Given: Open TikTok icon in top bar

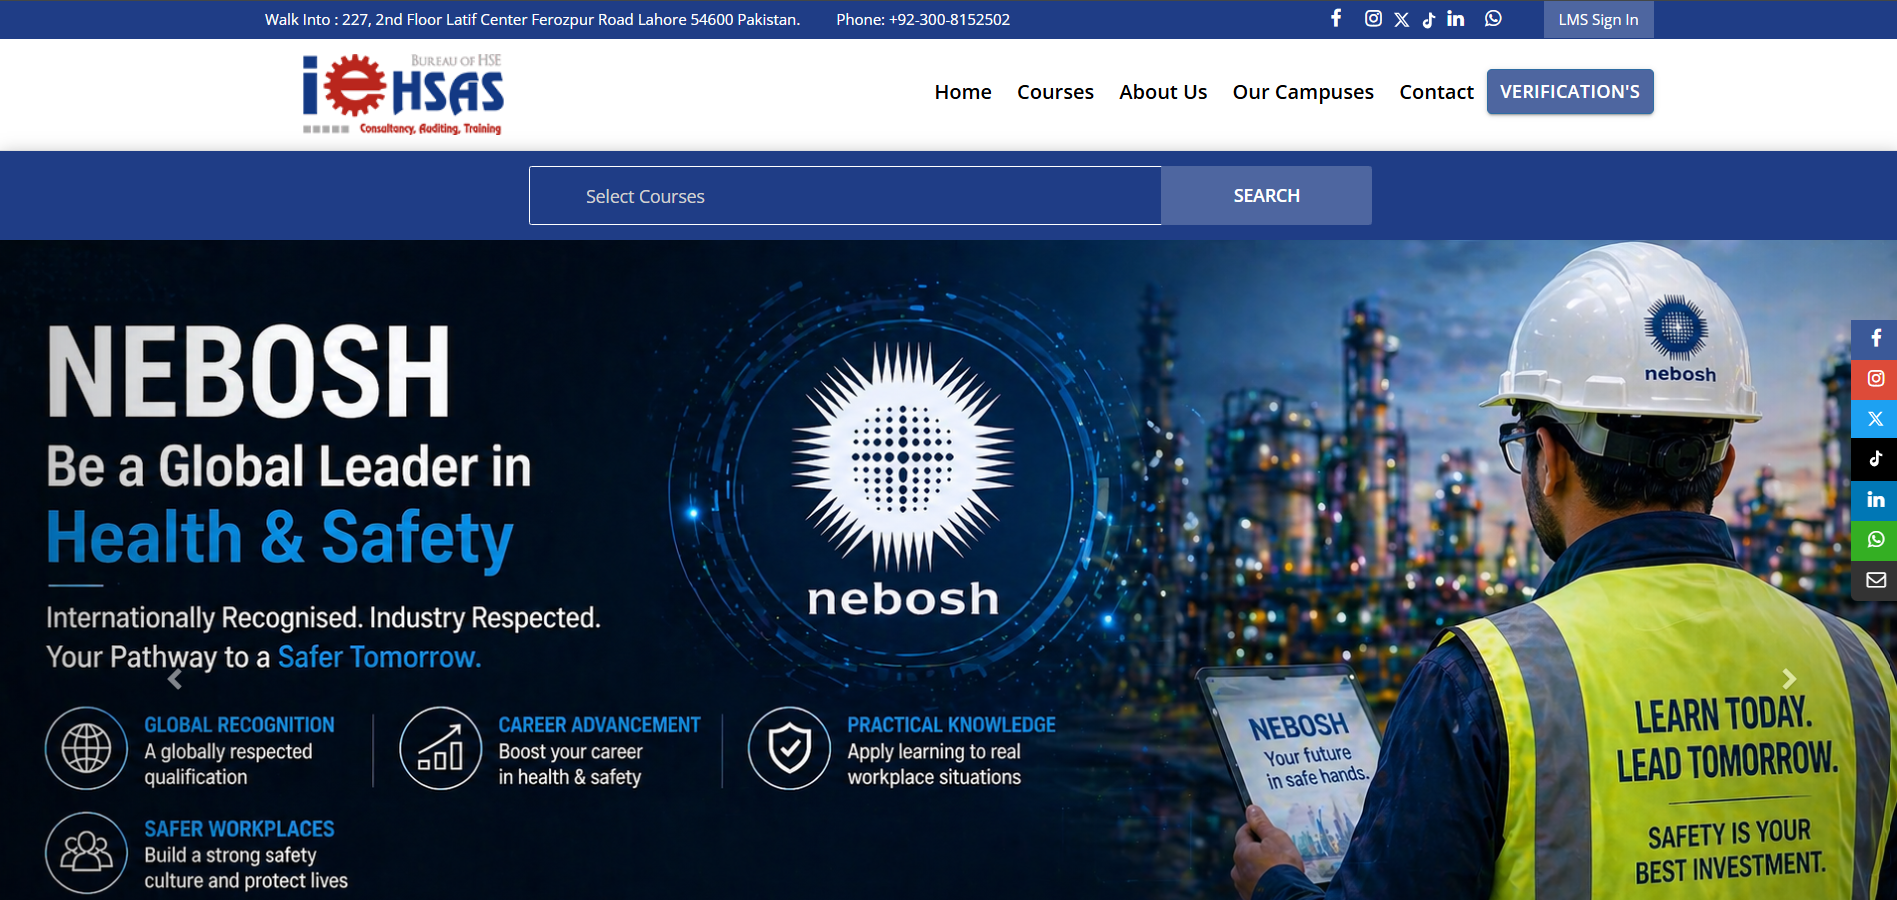Looking at the screenshot, I should (x=1428, y=19).
